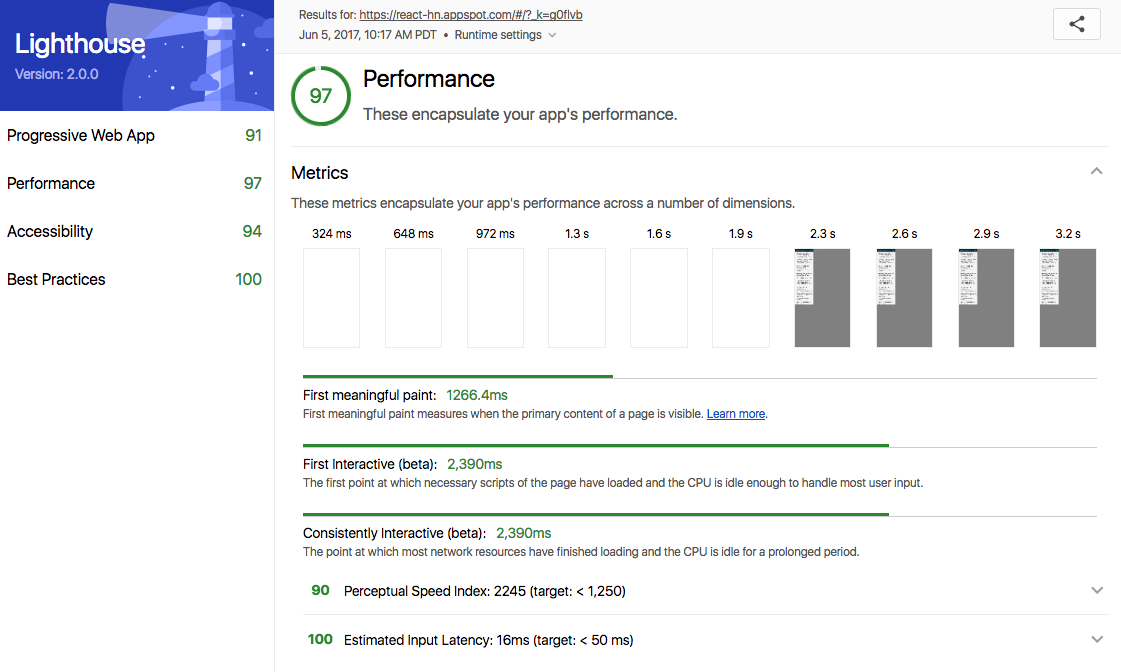Click the 1.3 s filmstrip frame

pyautogui.click(x=576, y=298)
